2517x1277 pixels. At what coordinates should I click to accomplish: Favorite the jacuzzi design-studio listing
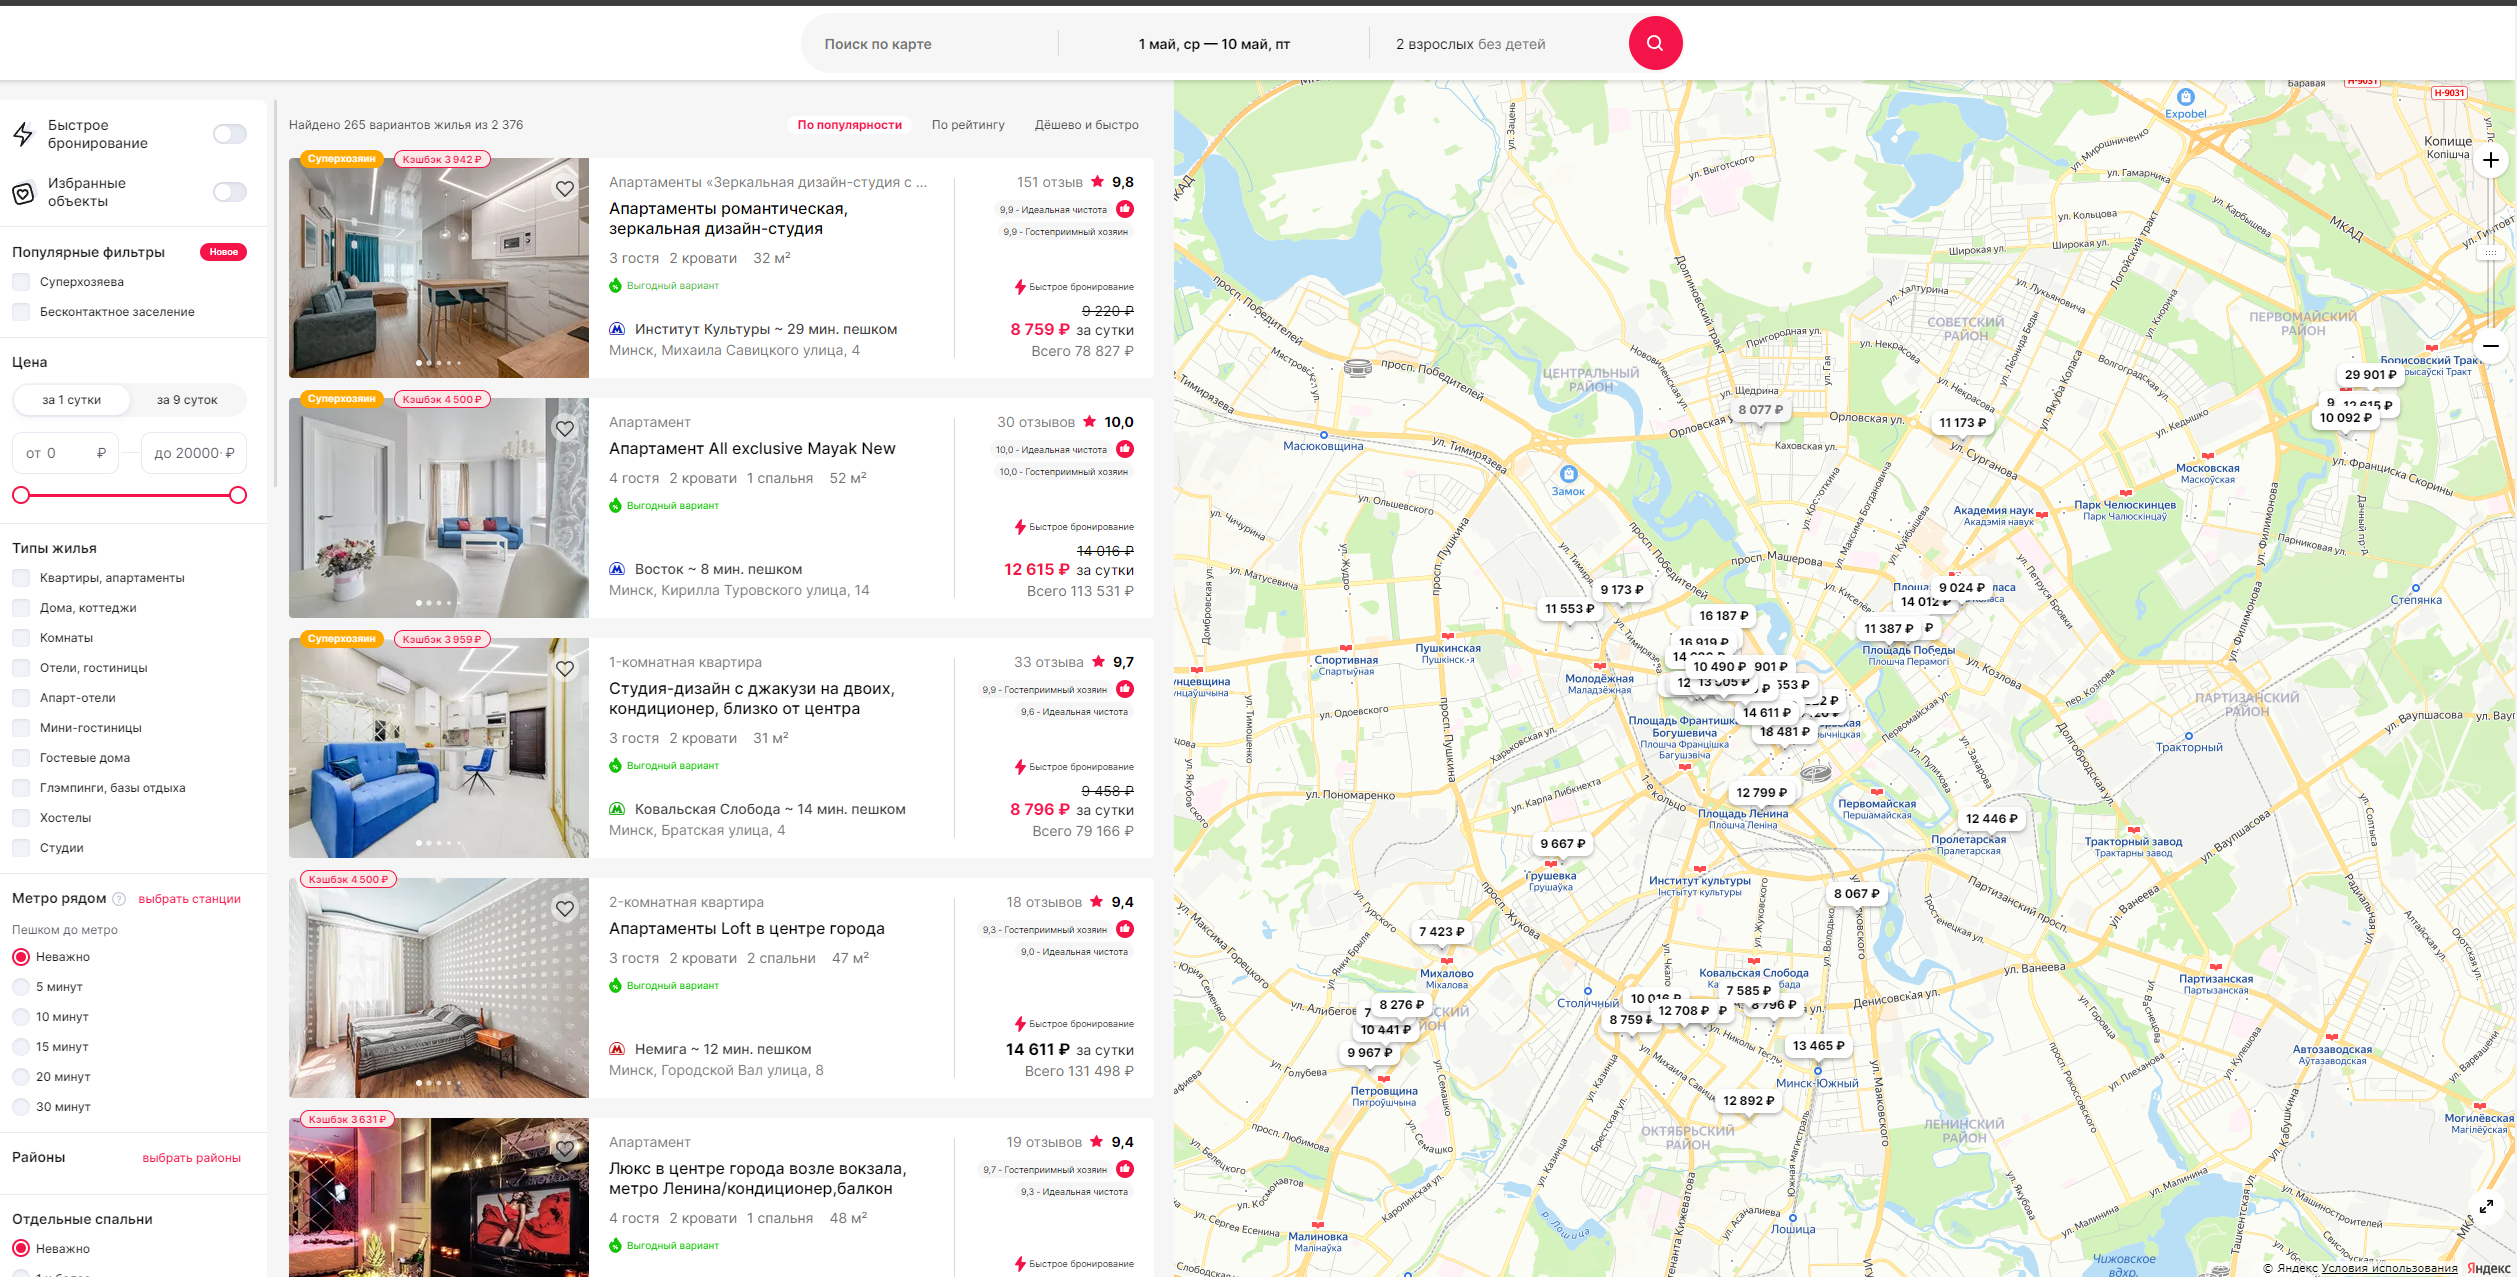pos(565,669)
